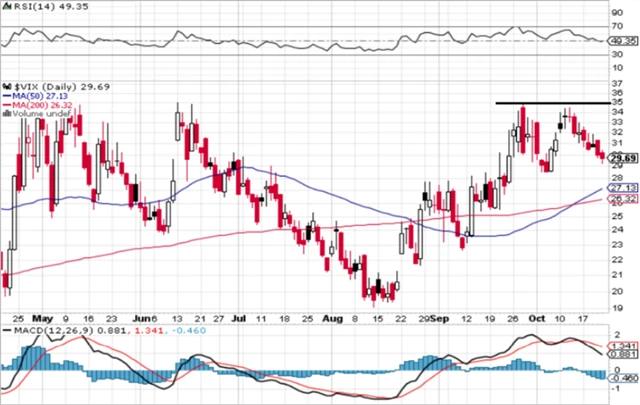Select the red MA(200) legend line
640x405 pixels.
[7, 105]
